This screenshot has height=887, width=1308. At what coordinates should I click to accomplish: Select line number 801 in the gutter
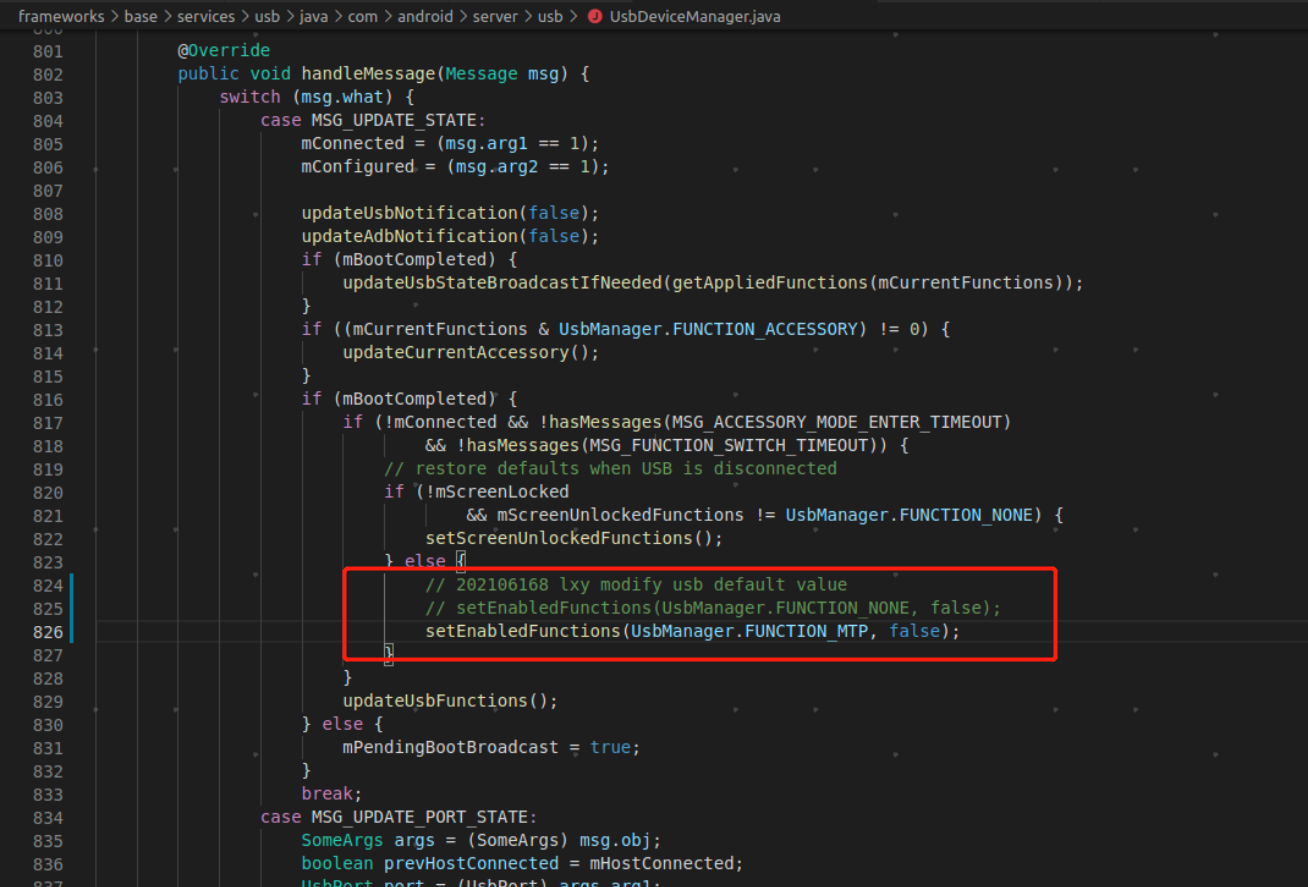pos(47,50)
